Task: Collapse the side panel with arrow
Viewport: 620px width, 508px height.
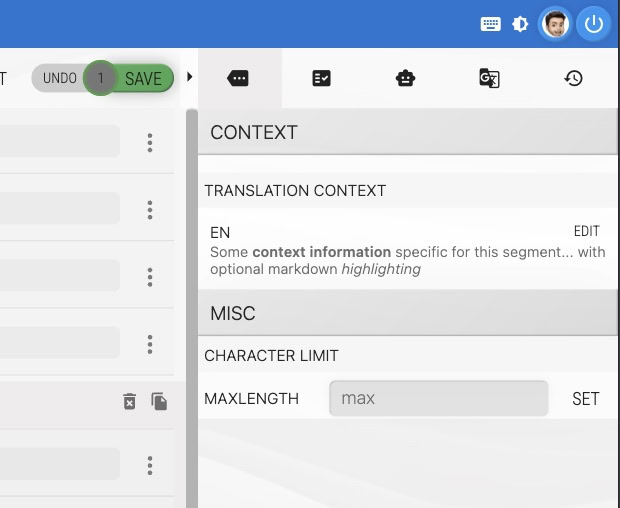Action: (x=190, y=77)
